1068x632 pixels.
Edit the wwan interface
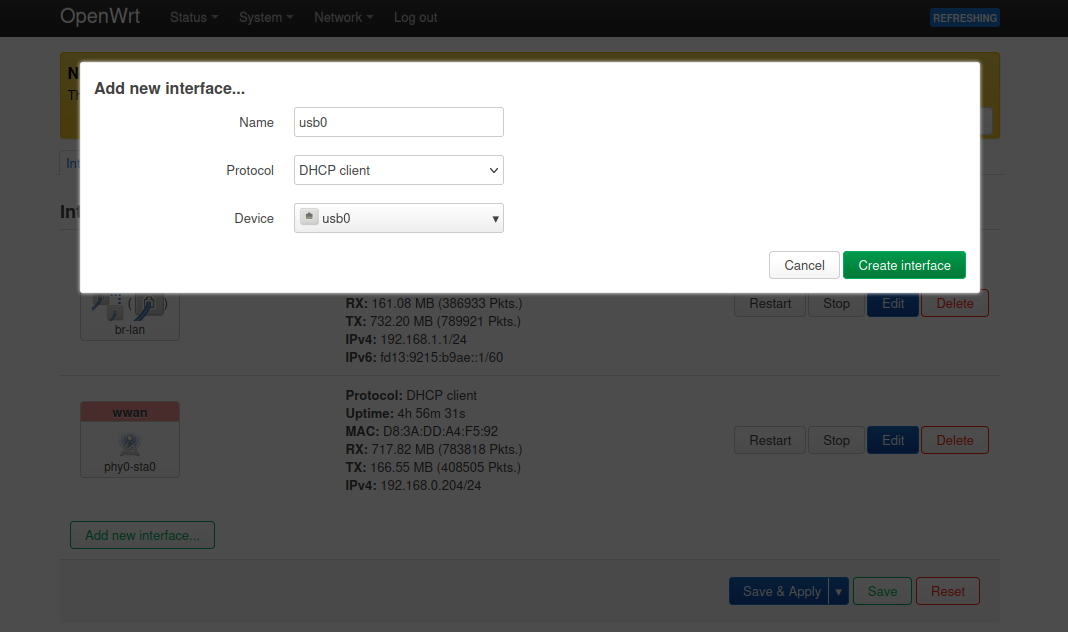coord(892,440)
